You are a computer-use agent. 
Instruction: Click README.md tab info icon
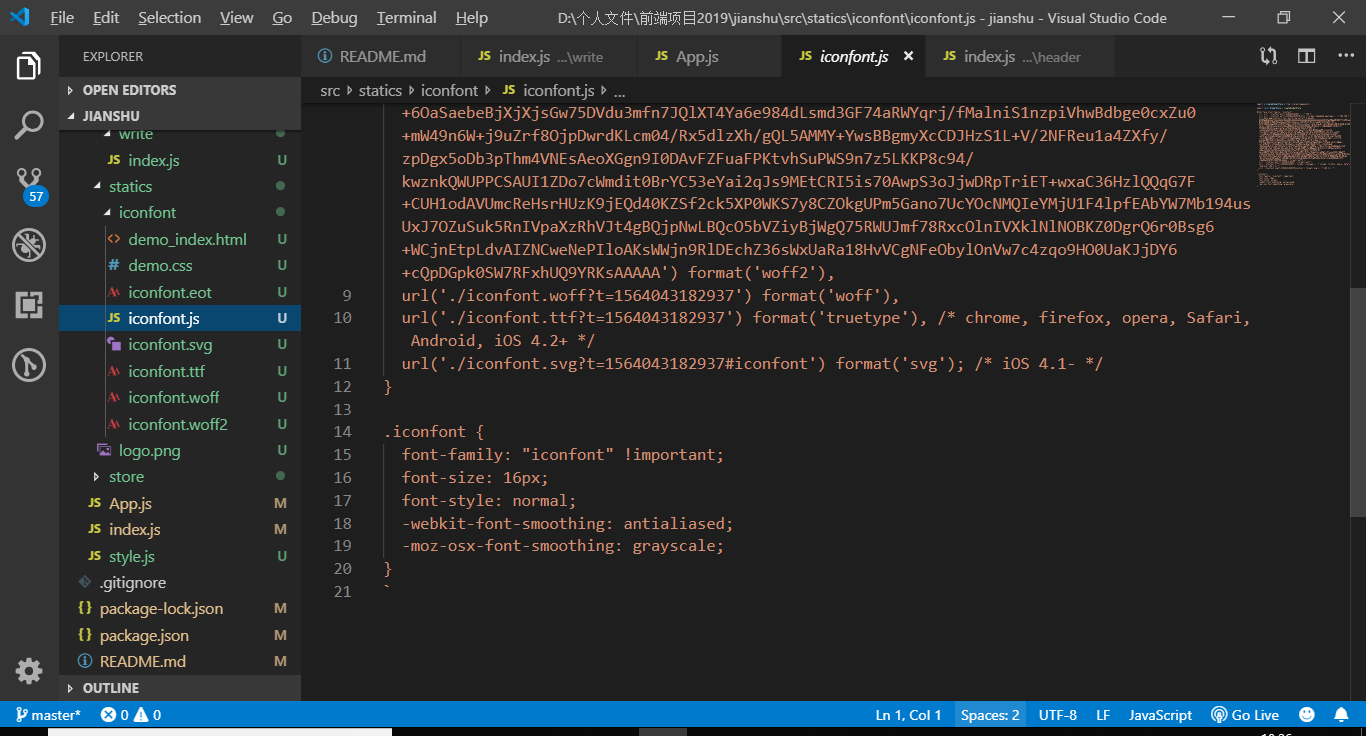coord(324,57)
